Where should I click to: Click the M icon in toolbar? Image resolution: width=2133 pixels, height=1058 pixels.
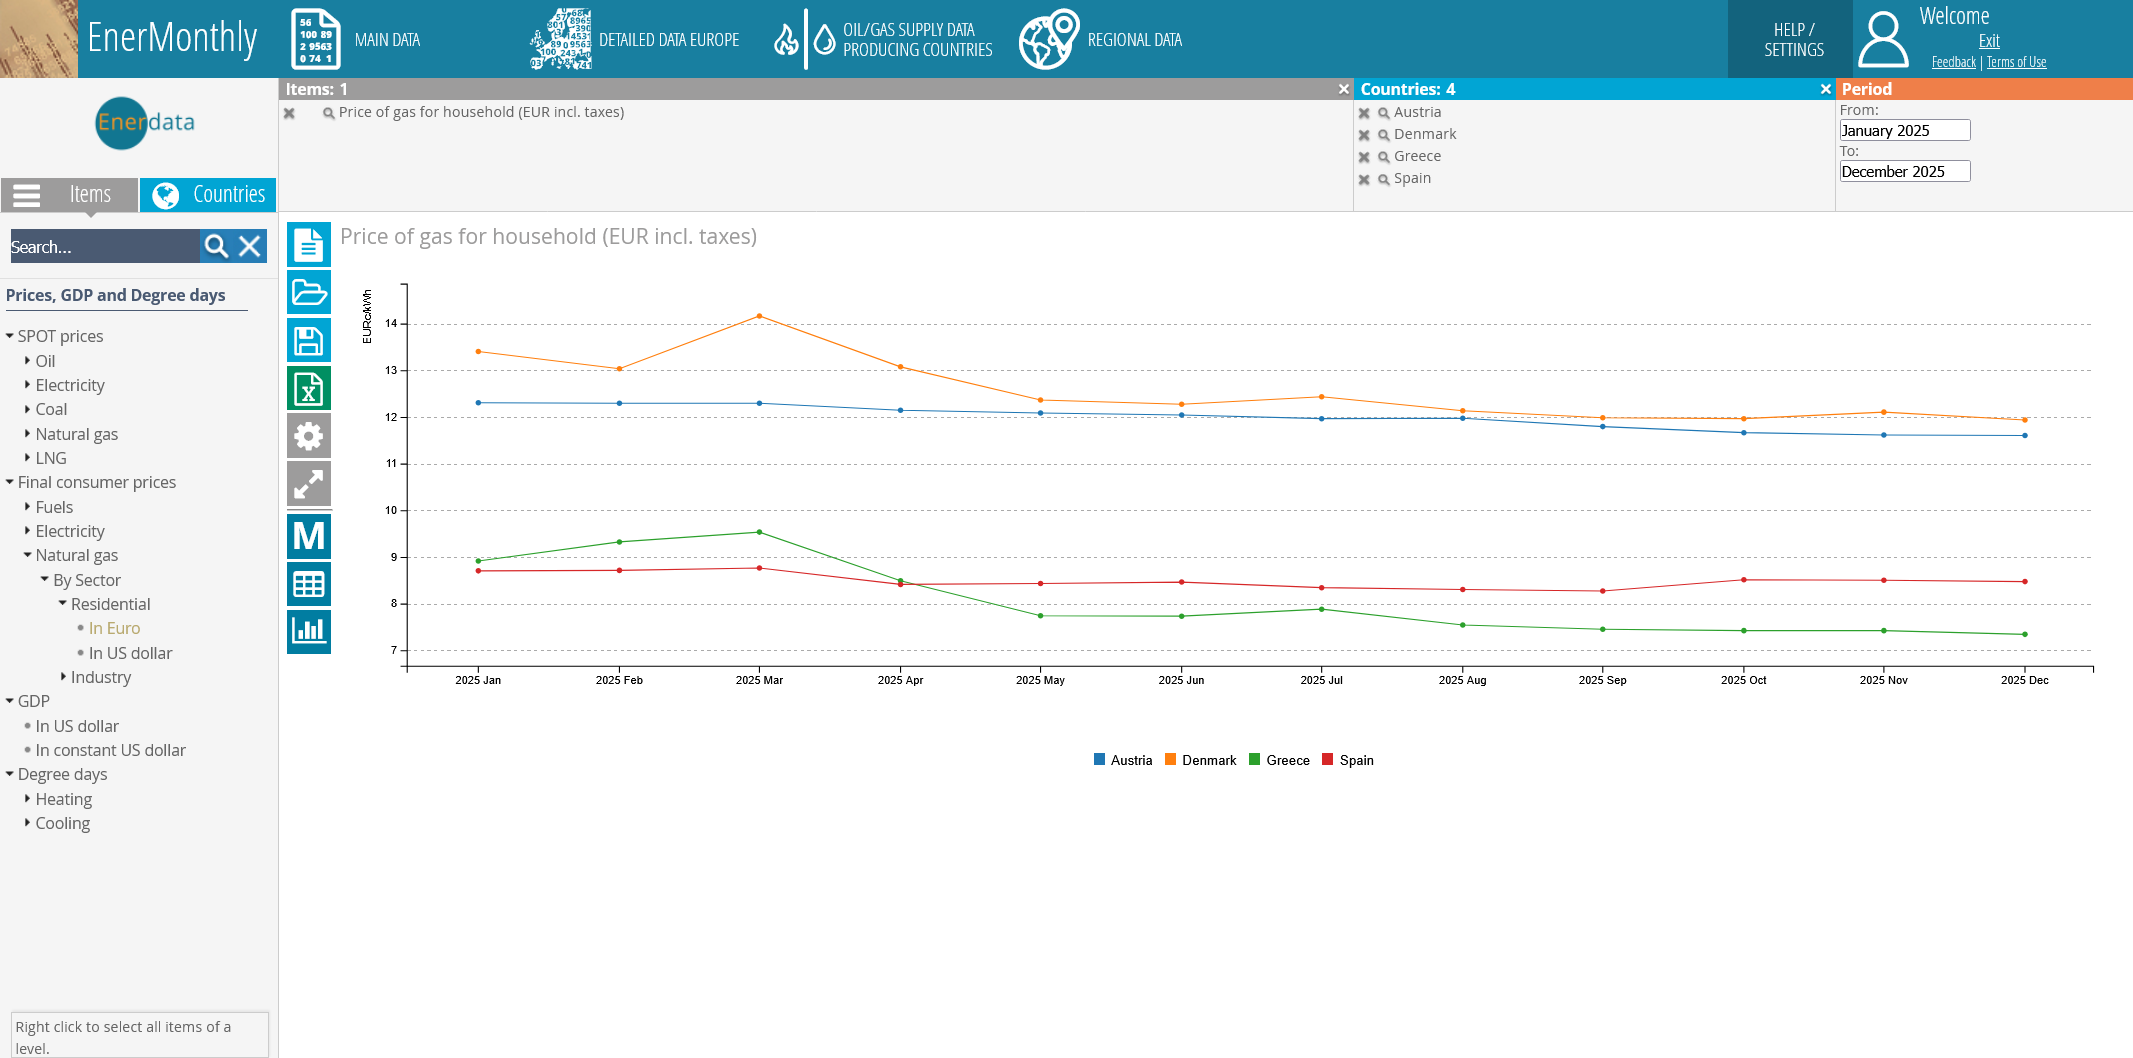(308, 537)
